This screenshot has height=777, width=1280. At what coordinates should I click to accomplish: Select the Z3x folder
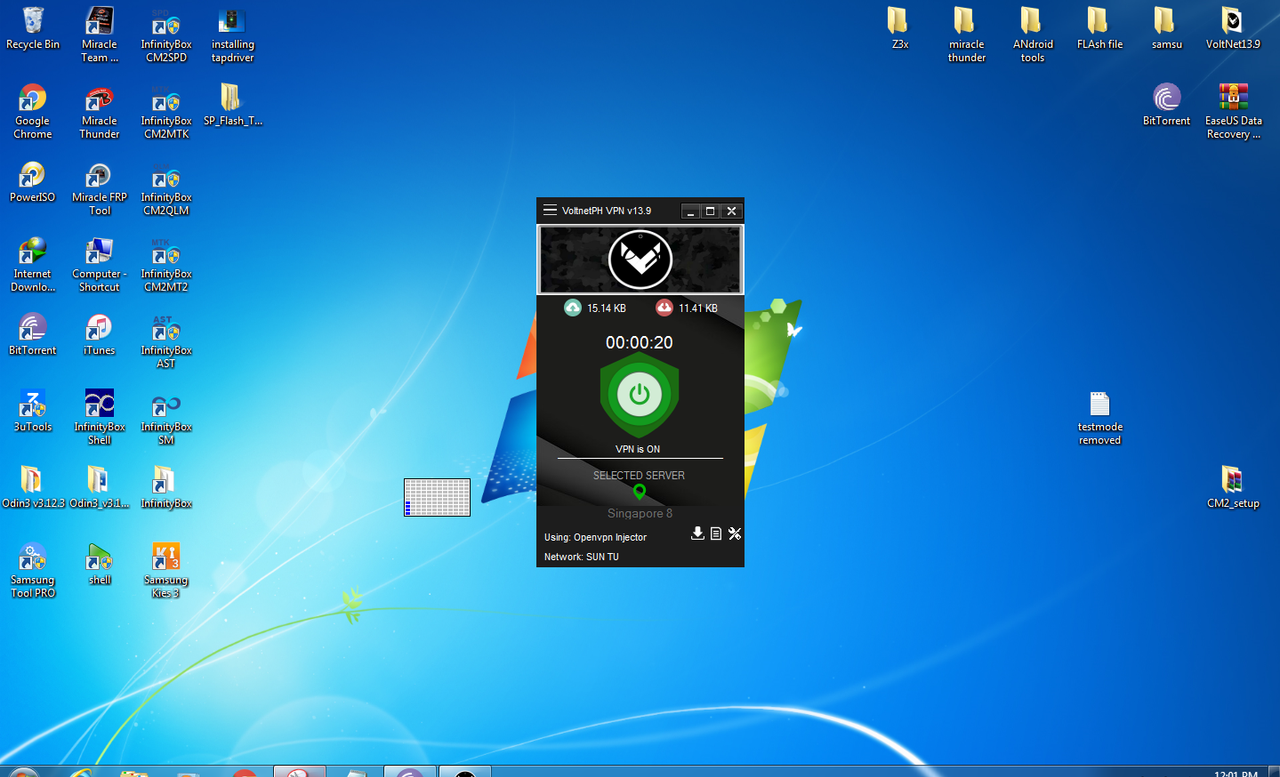pyautogui.click(x=899, y=28)
